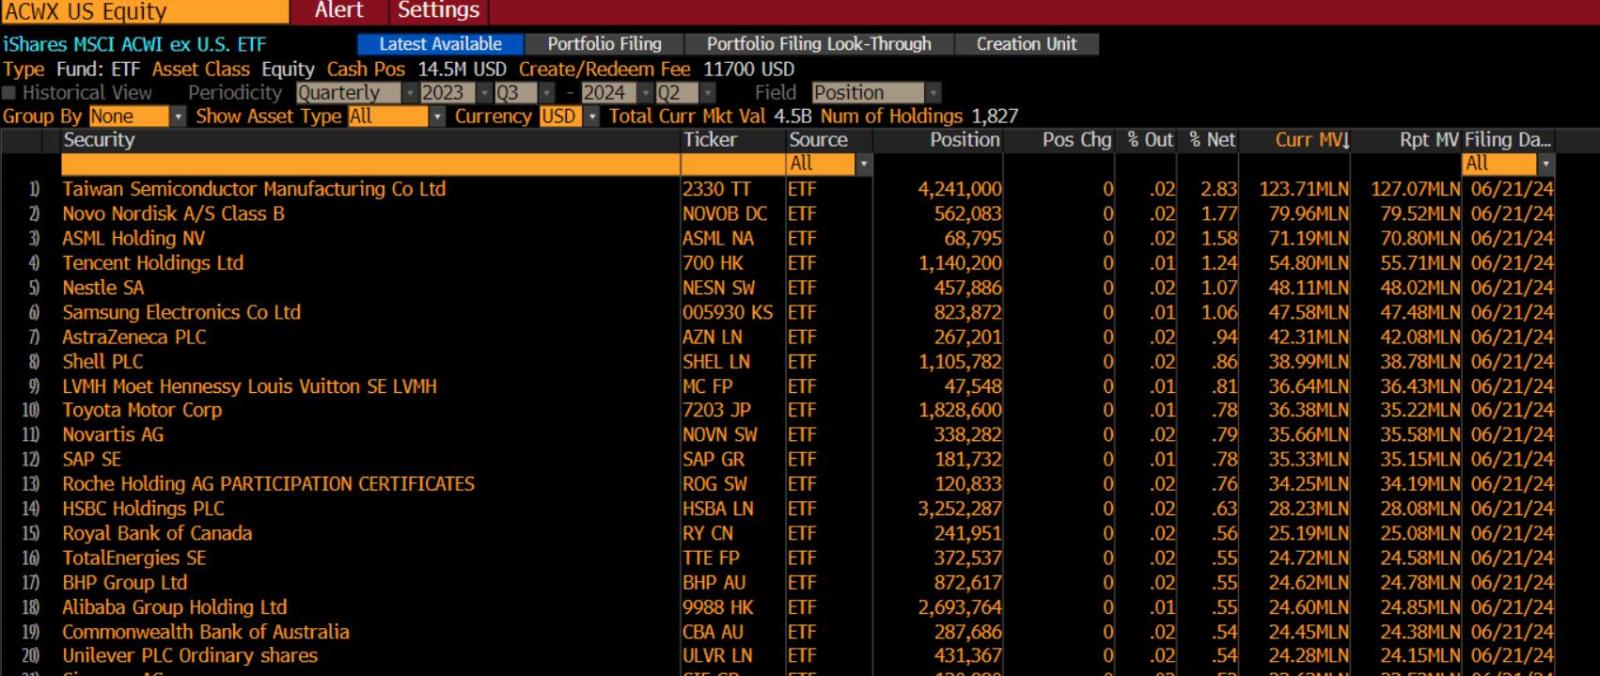1600x676 pixels.
Task: Open the end year 2024 dropdown
Action: [617, 93]
